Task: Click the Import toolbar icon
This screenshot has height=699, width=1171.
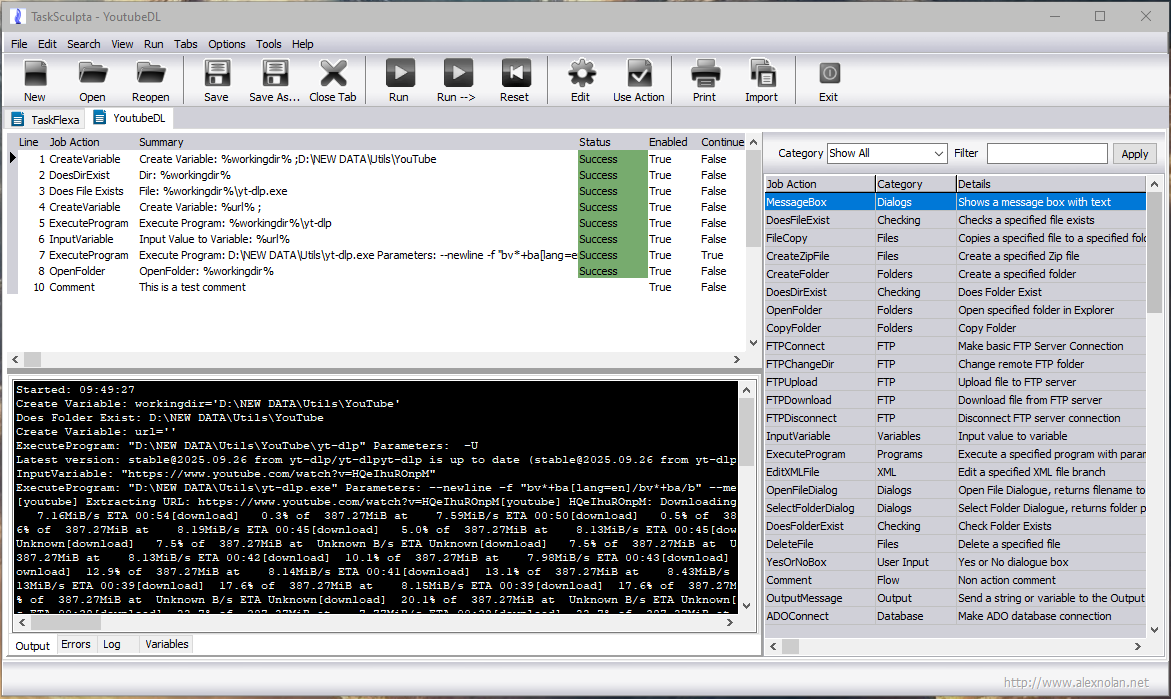Action: tap(761, 74)
